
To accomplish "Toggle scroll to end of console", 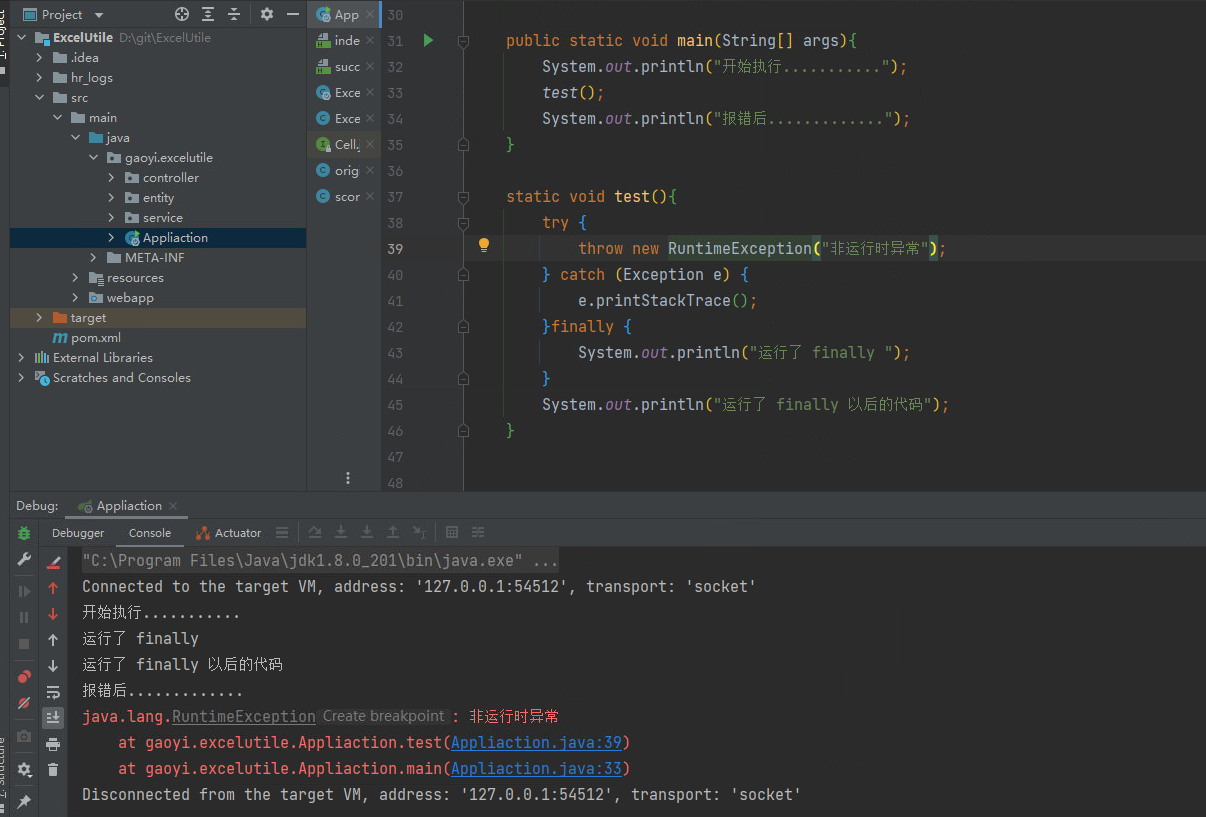I will pyautogui.click(x=53, y=718).
